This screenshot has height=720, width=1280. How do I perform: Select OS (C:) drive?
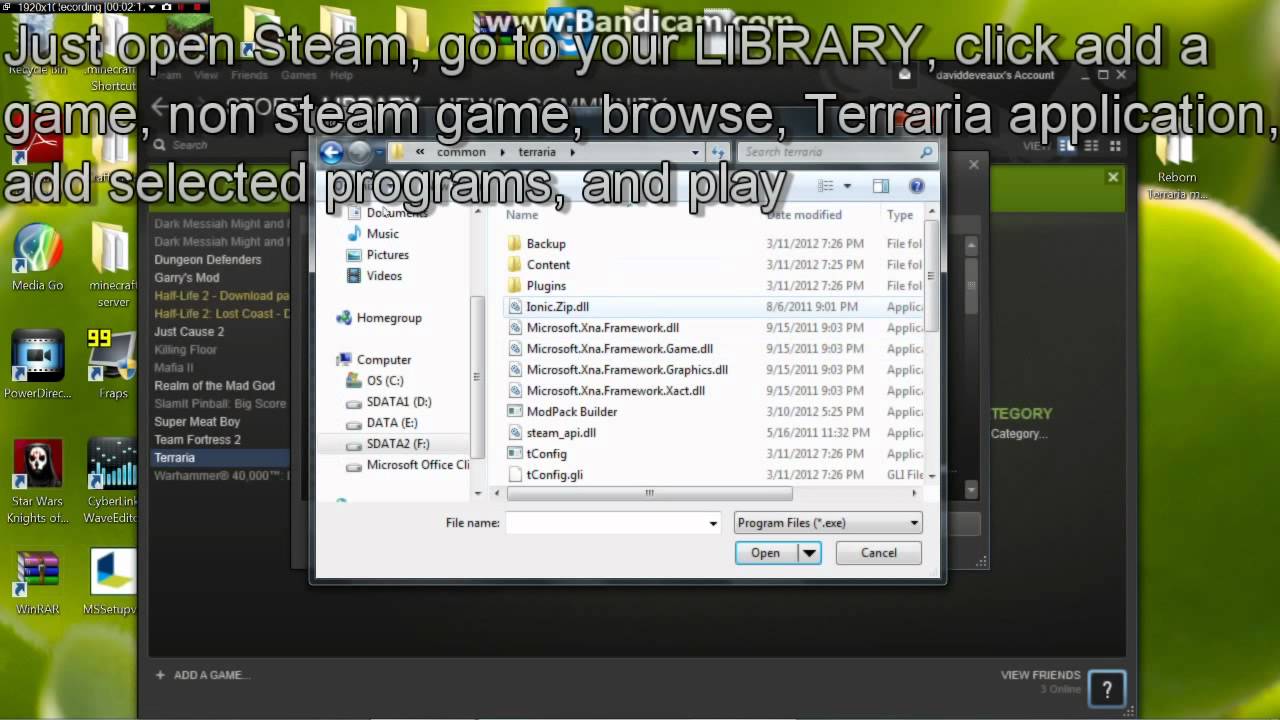385,381
